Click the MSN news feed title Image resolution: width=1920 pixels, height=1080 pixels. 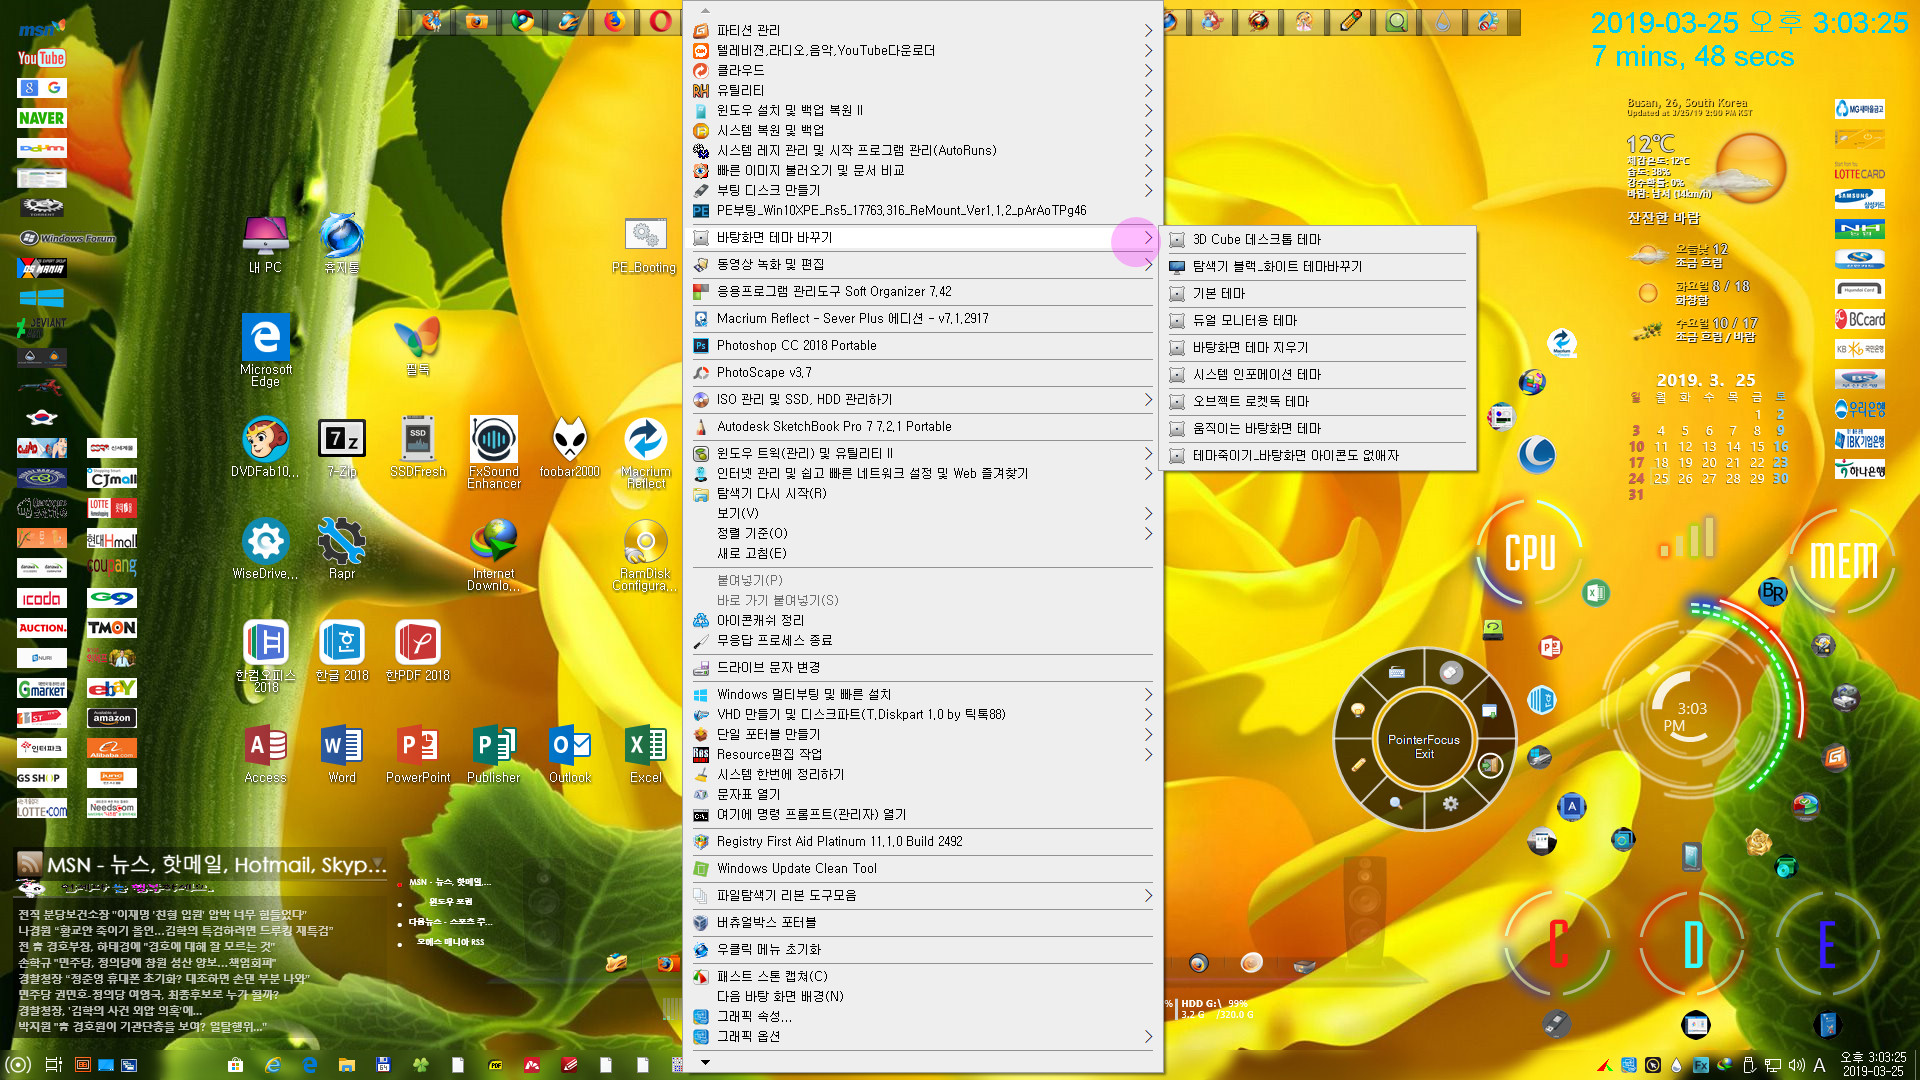click(x=216, y=864)
